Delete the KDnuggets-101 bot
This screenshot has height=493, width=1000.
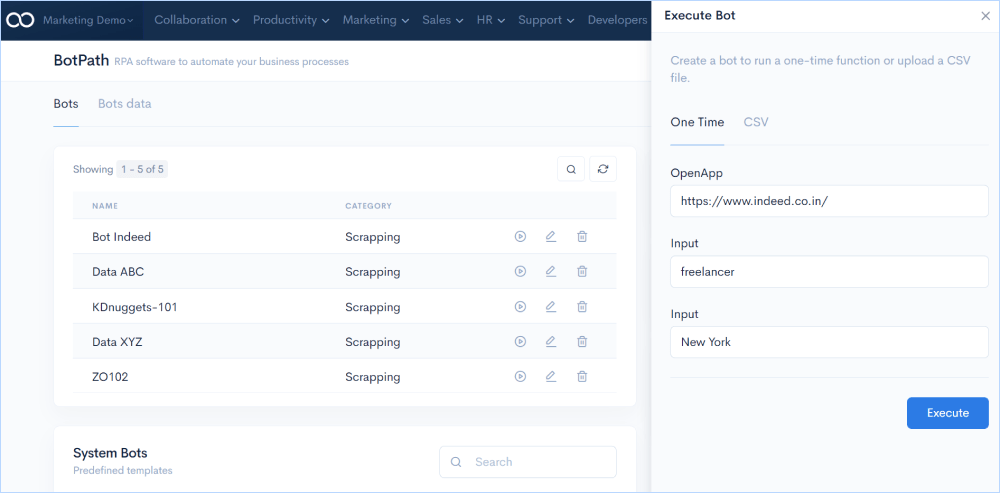point(582,307)
